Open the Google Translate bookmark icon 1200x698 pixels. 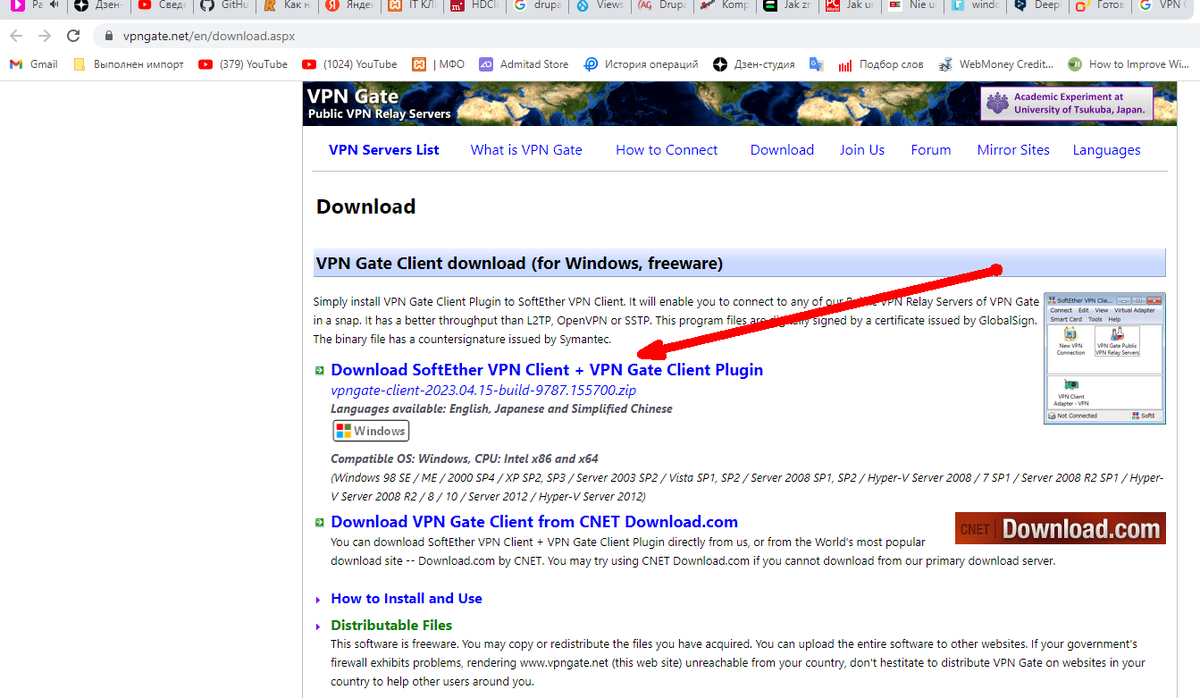[816, 64]
